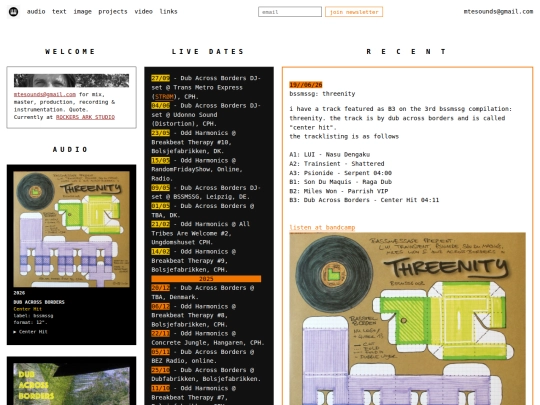Click mtesounds@gmail.com in the top header
This screenshot has height=405, width=540.
click(x=498, y=11)
